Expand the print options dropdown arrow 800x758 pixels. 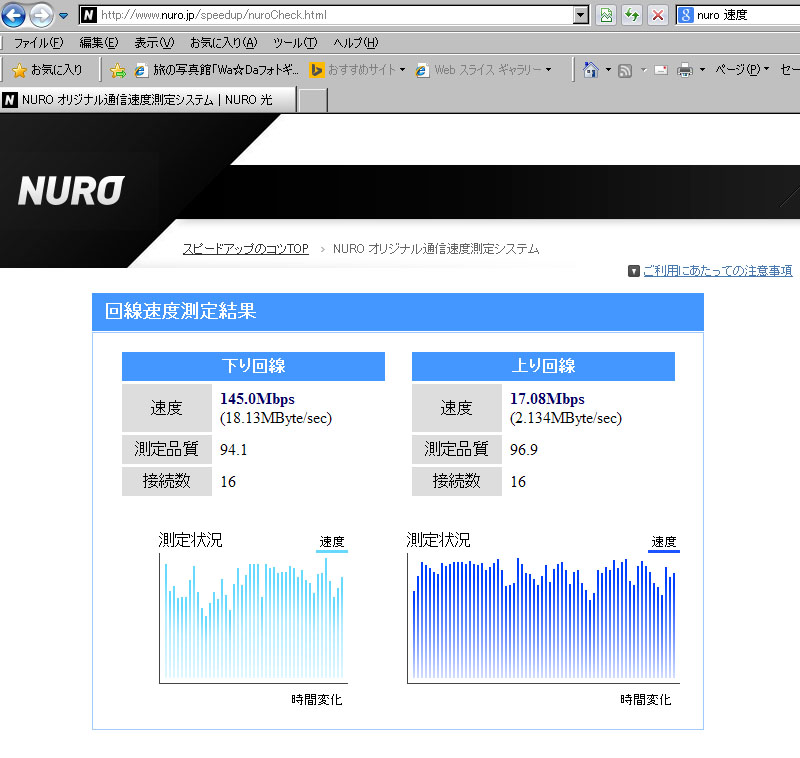pyautogui.click(x=702, y=70)
